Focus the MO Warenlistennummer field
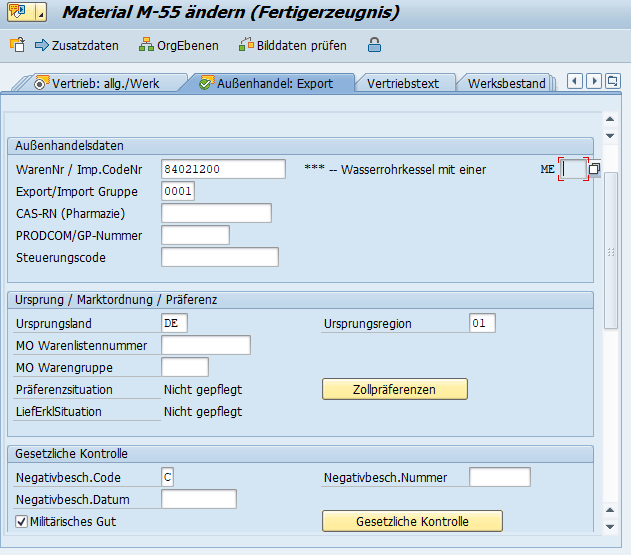This screenshot has height=555, width=631. (x=206, y=345)
